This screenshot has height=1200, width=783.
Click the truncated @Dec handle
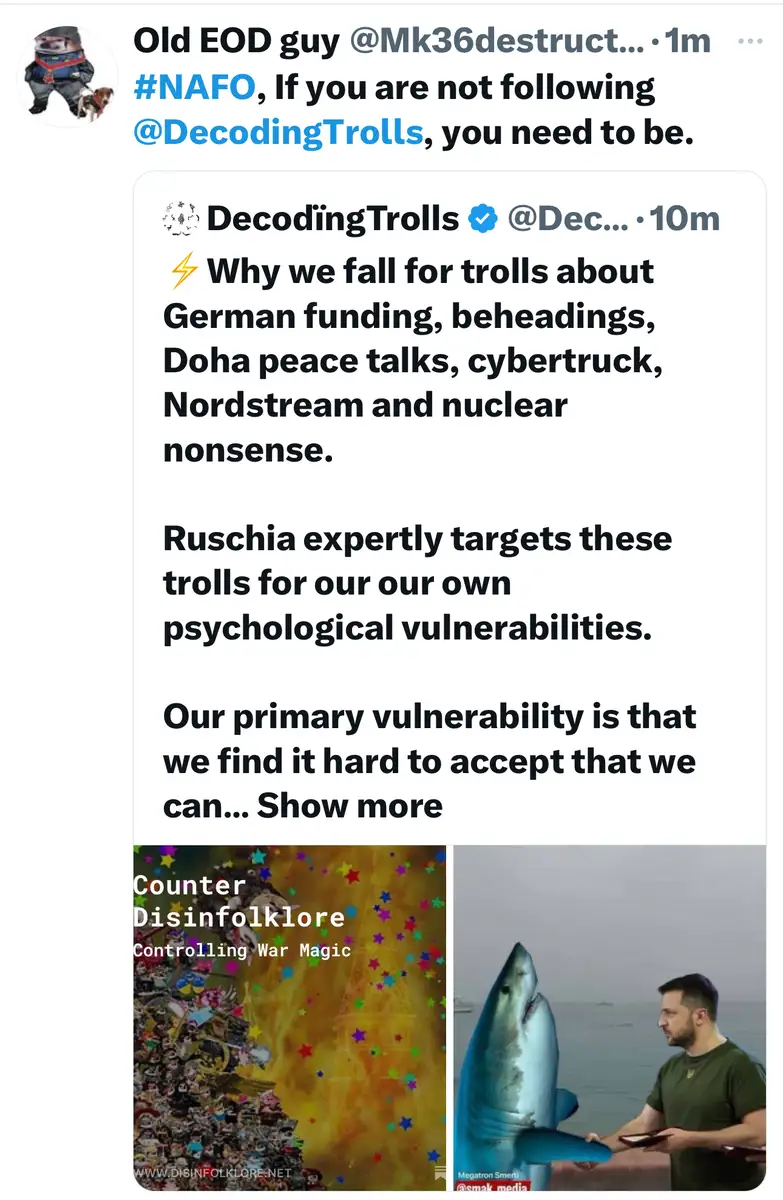click(568, 218)
